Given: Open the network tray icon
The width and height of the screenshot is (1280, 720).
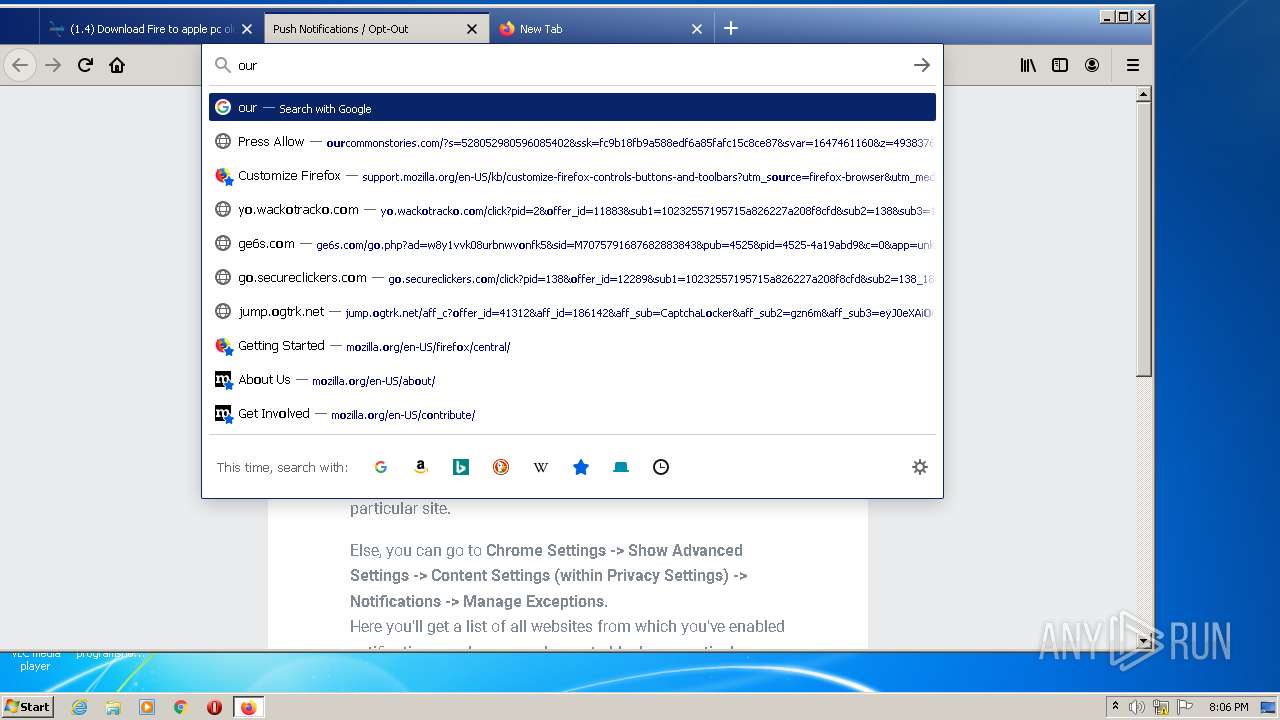Looking at the screenshot, I should click(1161, 707).
